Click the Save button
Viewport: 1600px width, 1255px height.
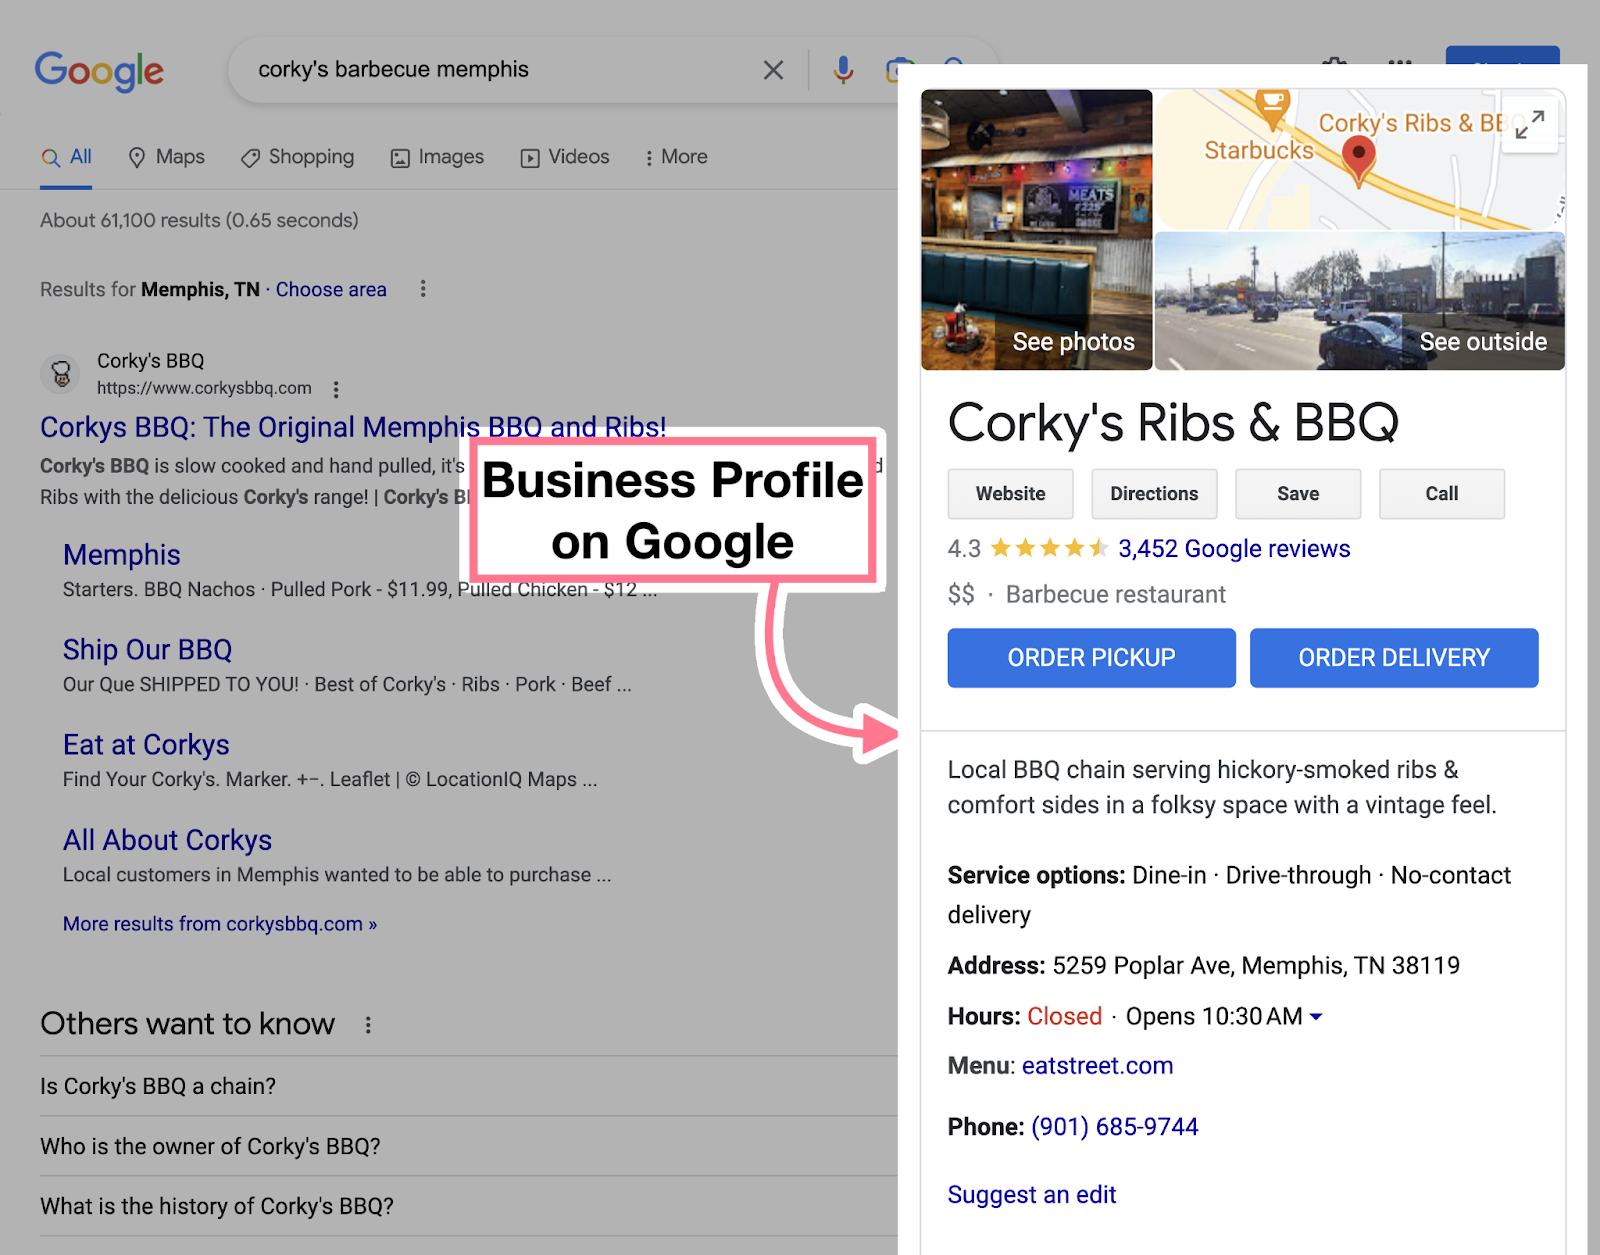point(1298,494)
